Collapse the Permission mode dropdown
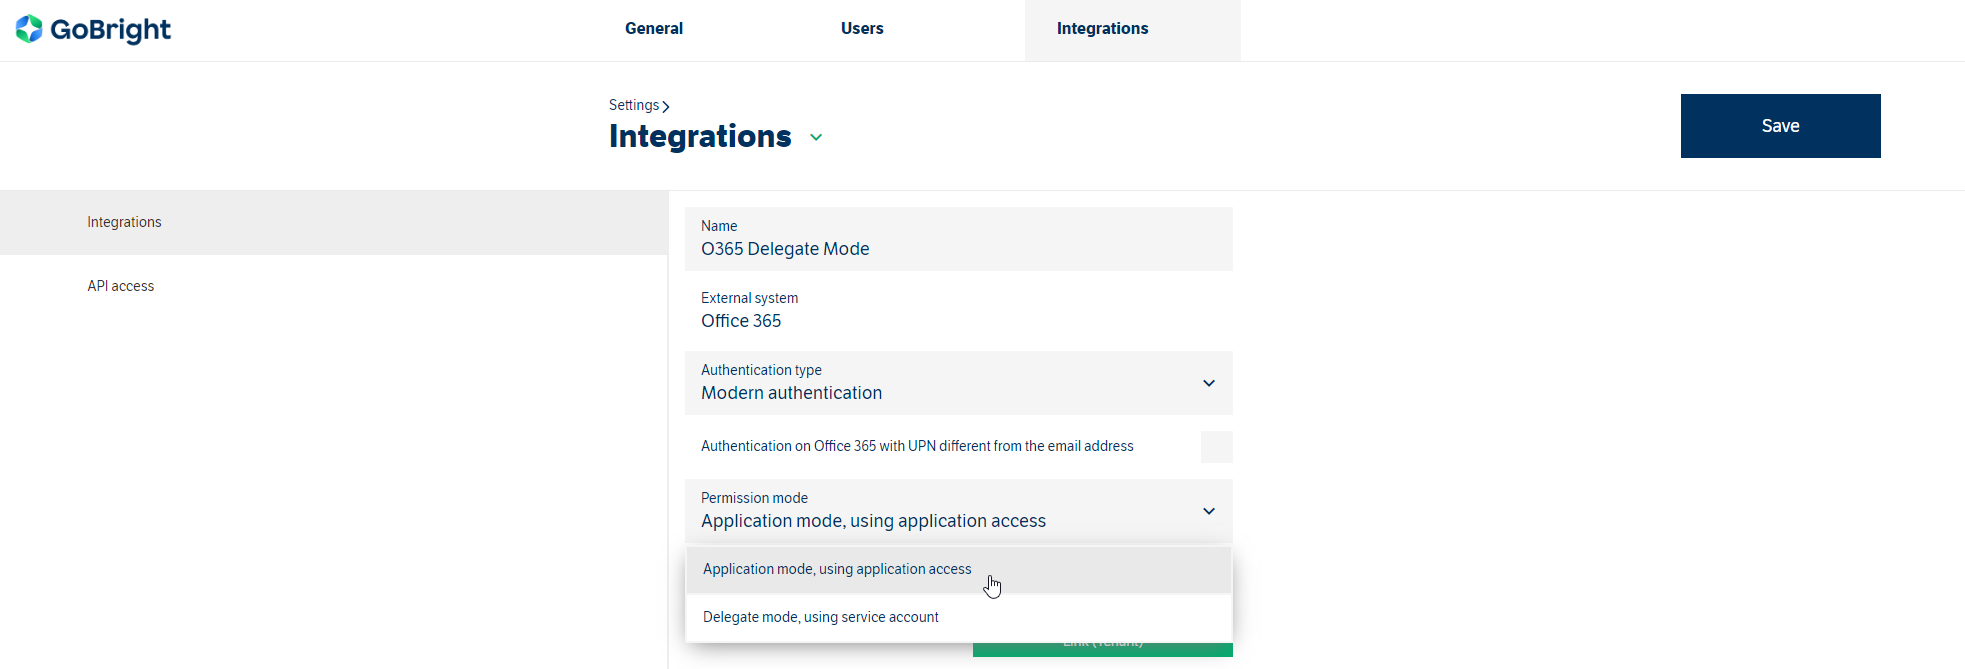The height and width of the screenshot is (669, 1965). [x=940, y=511]
